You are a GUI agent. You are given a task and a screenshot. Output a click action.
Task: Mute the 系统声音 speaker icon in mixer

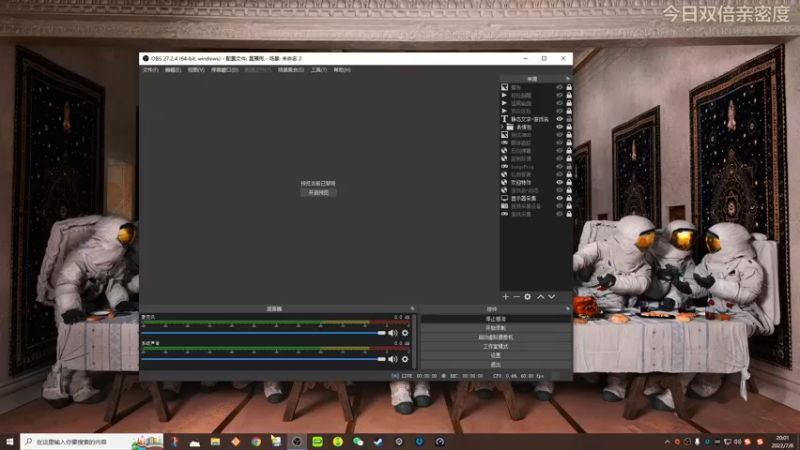coord(392,359)
